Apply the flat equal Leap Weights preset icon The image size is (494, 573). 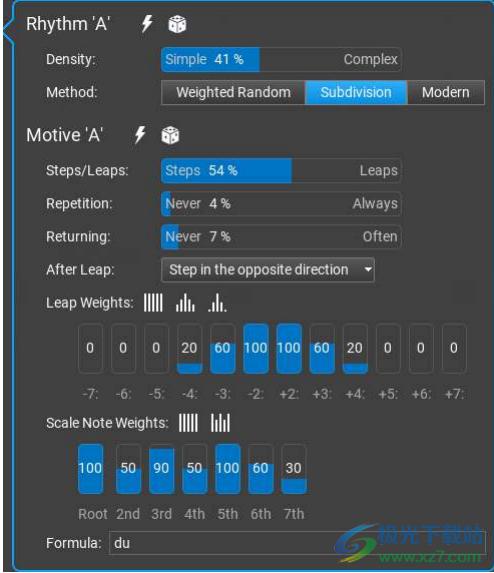(x=153, y=303)
